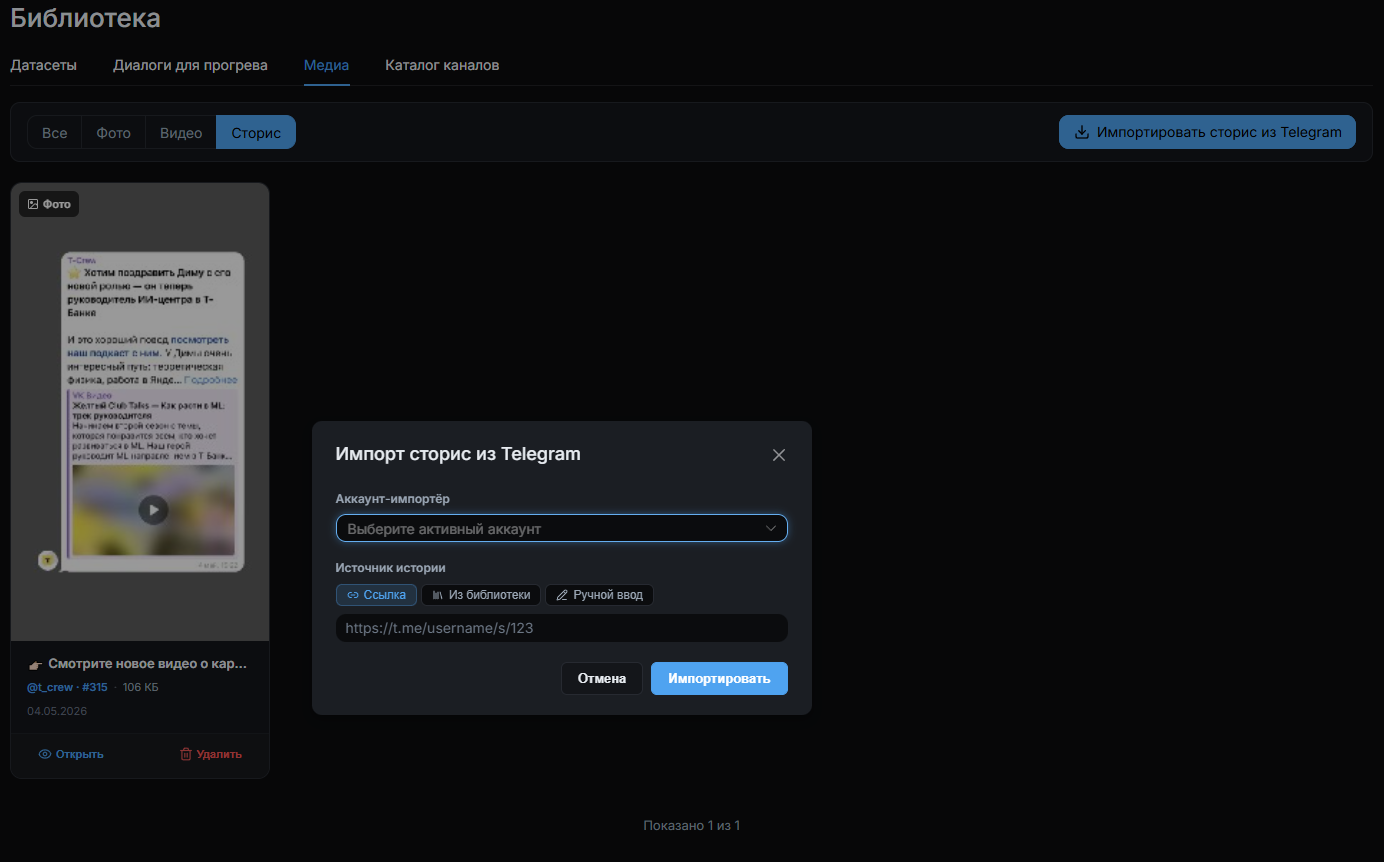Filter media by Сторис
The height and width of the screenshot is (862, 1384).
pyautogui.click(x=256, y=132)
